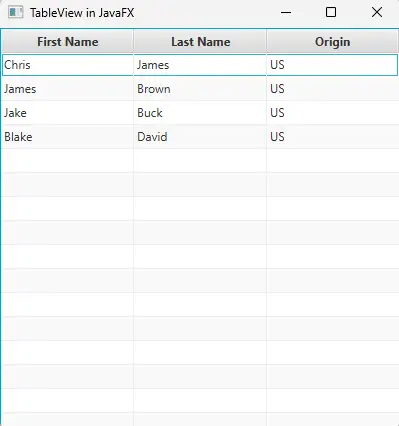
Task: Select the US origin cell for James Brown
Action: coord(332,89)
